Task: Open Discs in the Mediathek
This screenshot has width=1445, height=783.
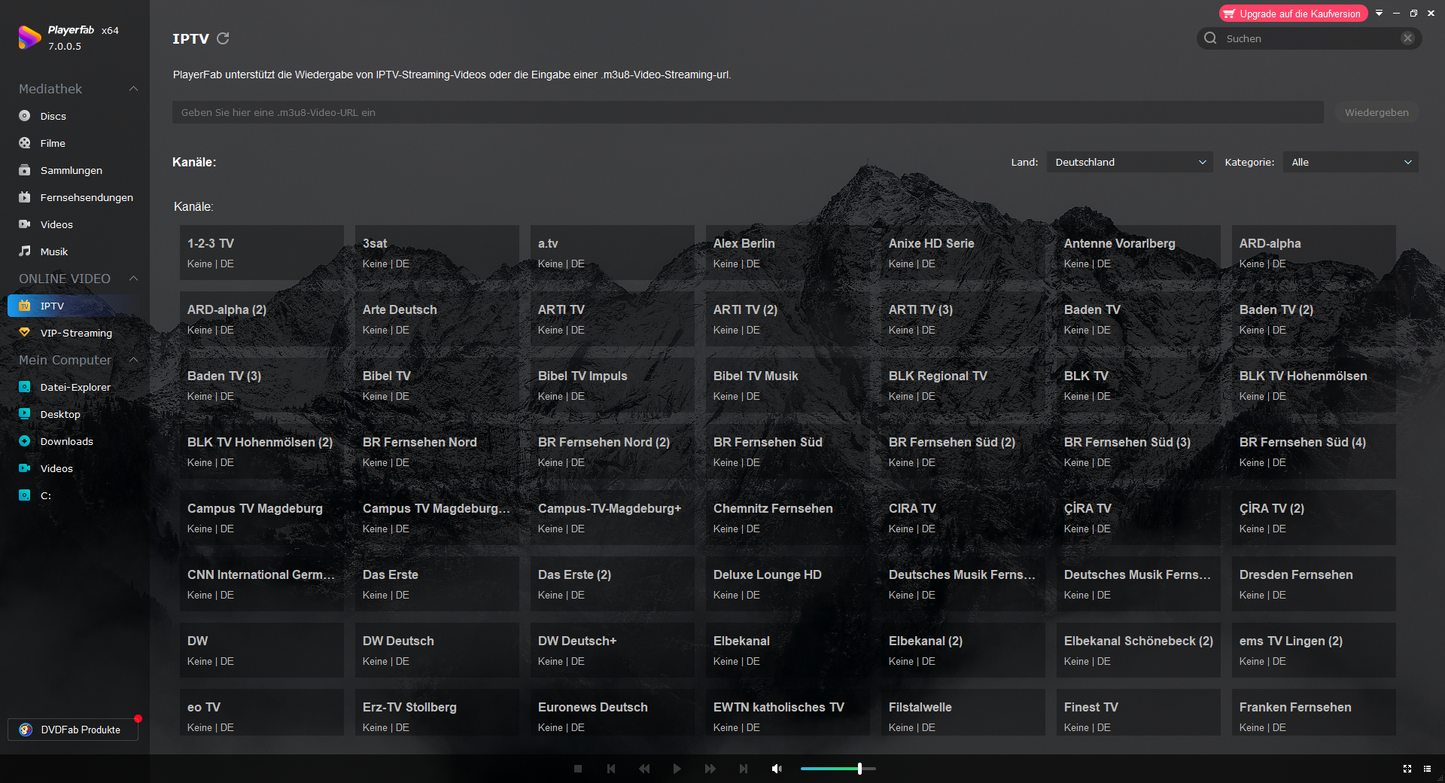Action: pyautogui.click(x=53, y=116)
